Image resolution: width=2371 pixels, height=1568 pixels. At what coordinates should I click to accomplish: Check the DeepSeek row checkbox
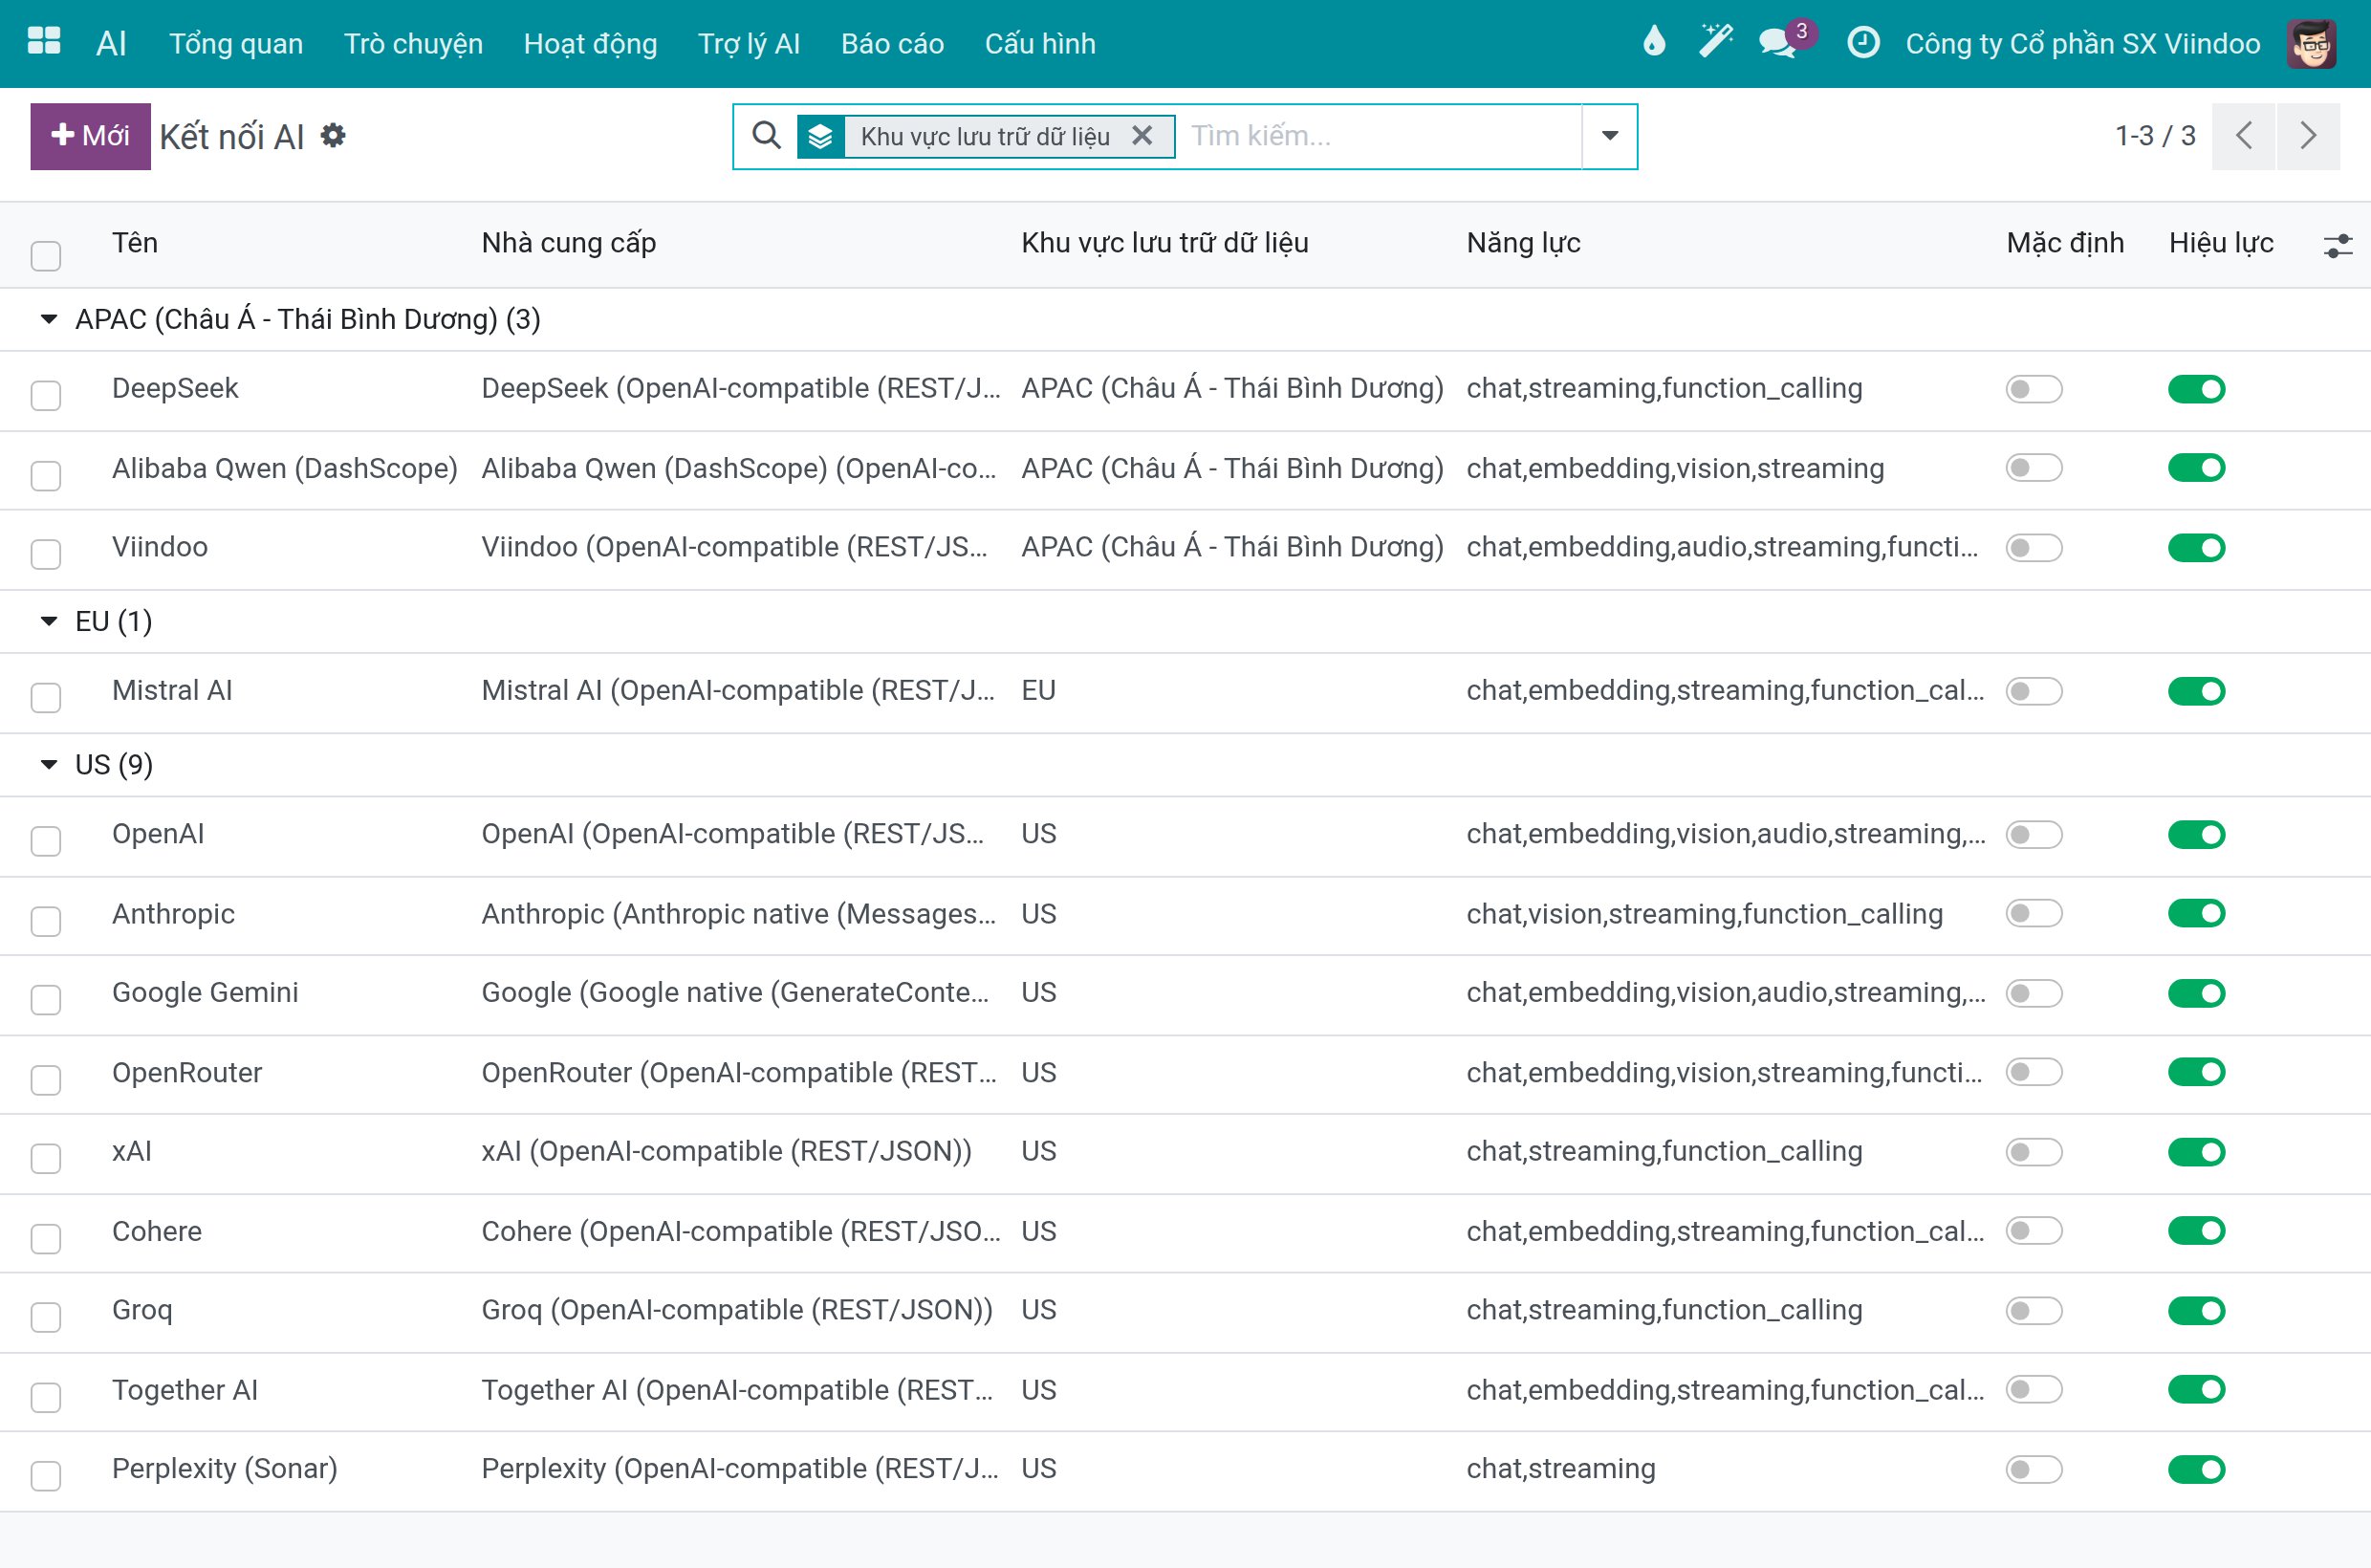46,395
